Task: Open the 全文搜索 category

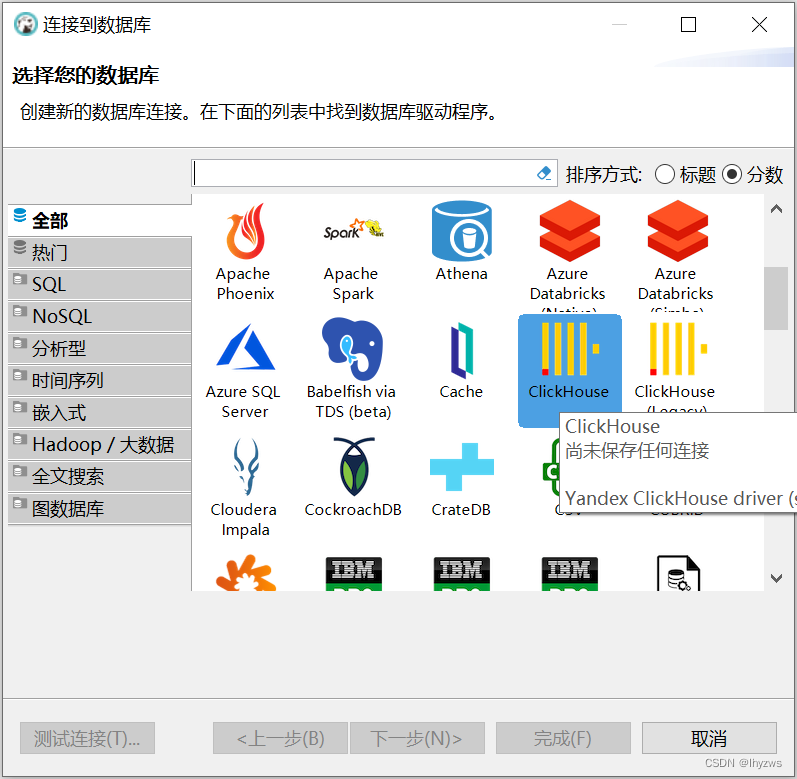Action: [x=100, y=476]
